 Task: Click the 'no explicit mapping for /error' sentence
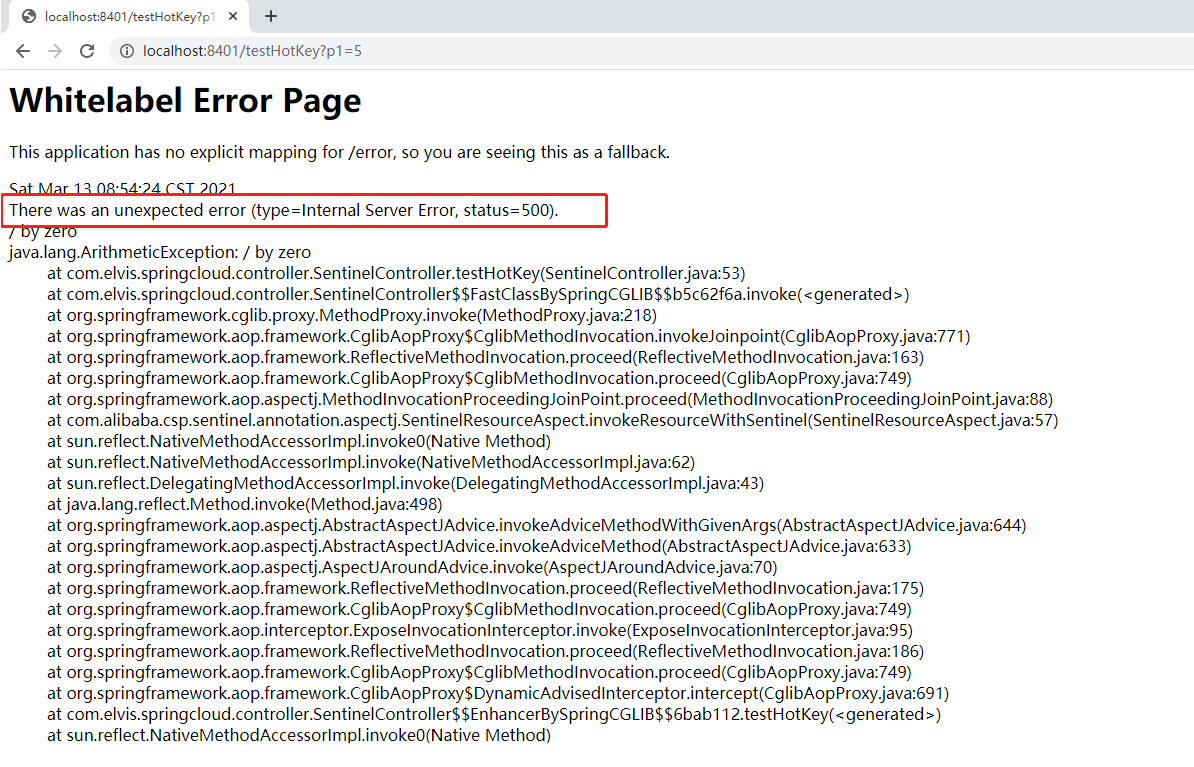[340, 152]
